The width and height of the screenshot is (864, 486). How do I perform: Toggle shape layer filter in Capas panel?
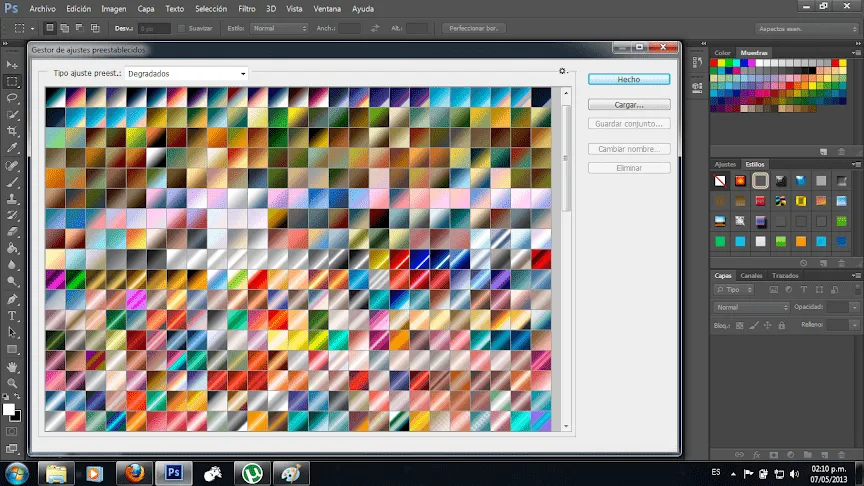819,290
